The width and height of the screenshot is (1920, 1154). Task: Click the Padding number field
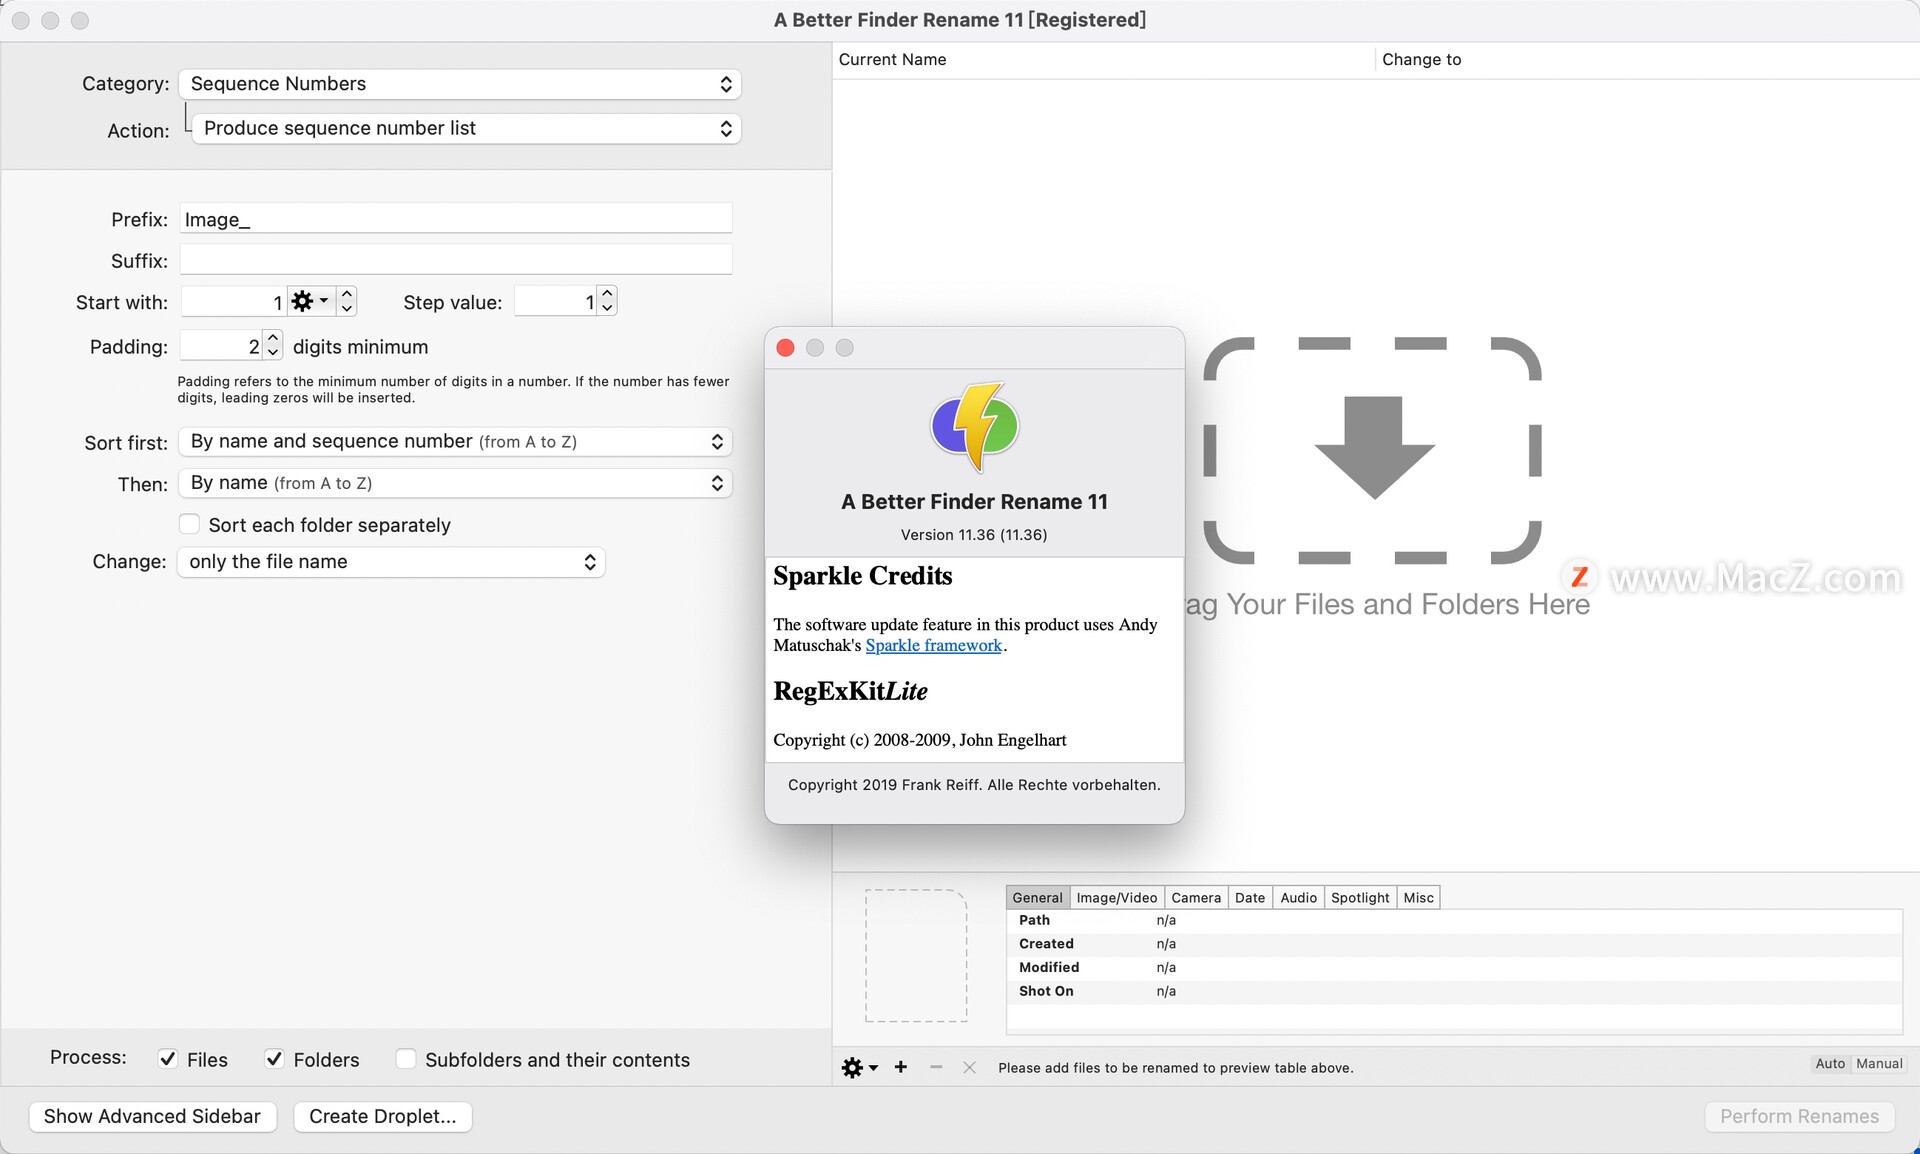pos(221,345)
